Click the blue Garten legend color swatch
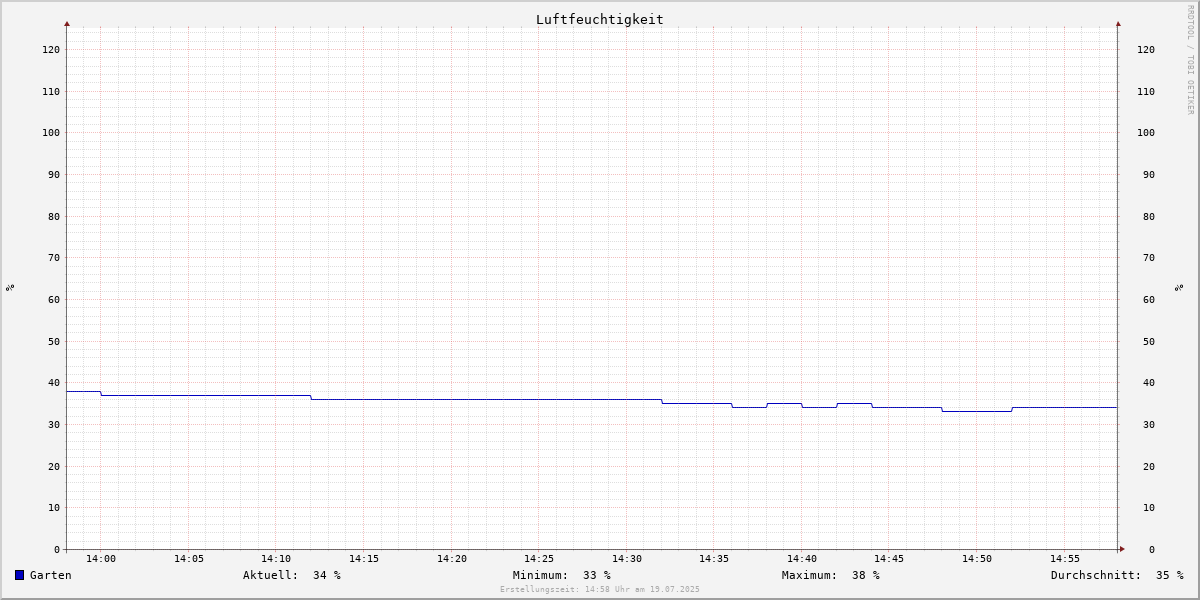The height and width of the screenshot is (600, 1200). (x=19, y=575)
